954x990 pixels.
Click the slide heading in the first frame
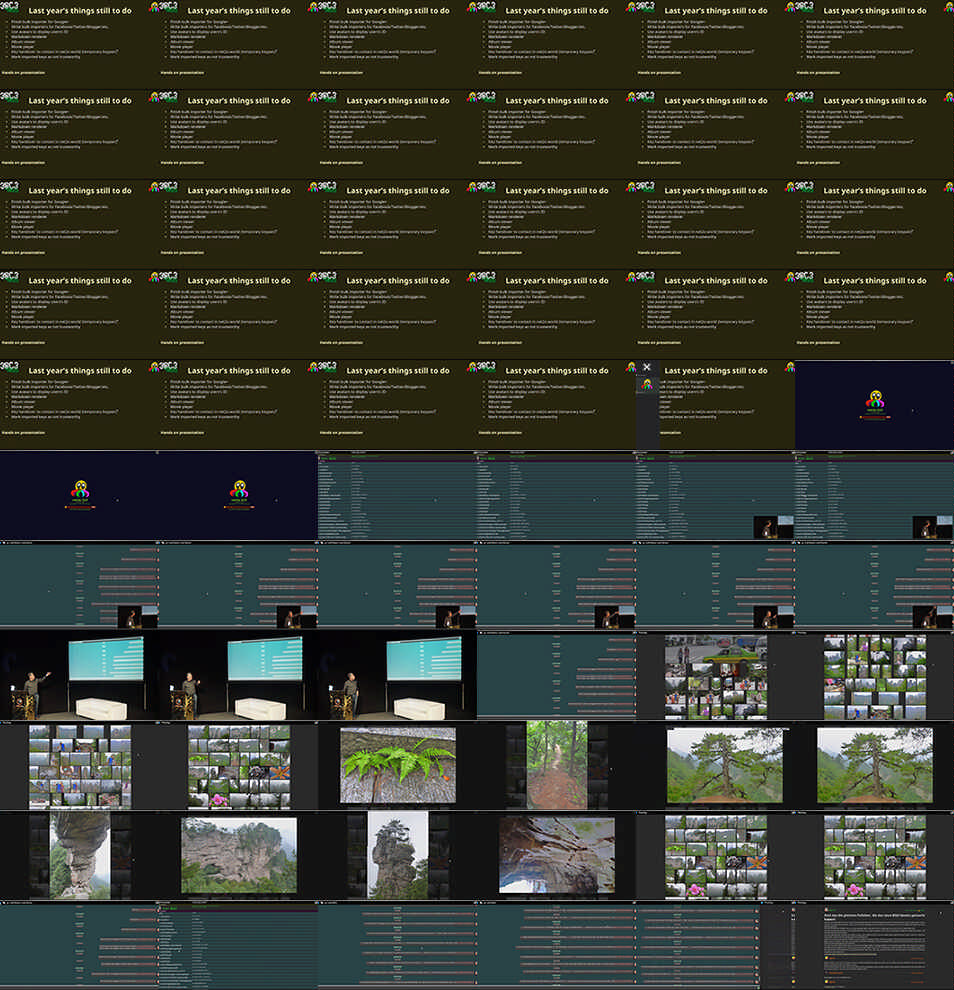click(79, 11)
